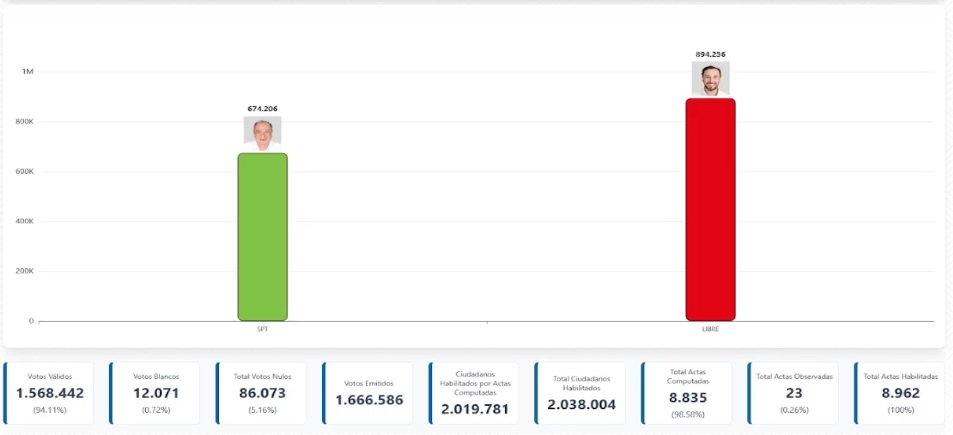Select the Total Actas Observadas card
This screenshot has width=953, height=435.
tap(795, 393)
